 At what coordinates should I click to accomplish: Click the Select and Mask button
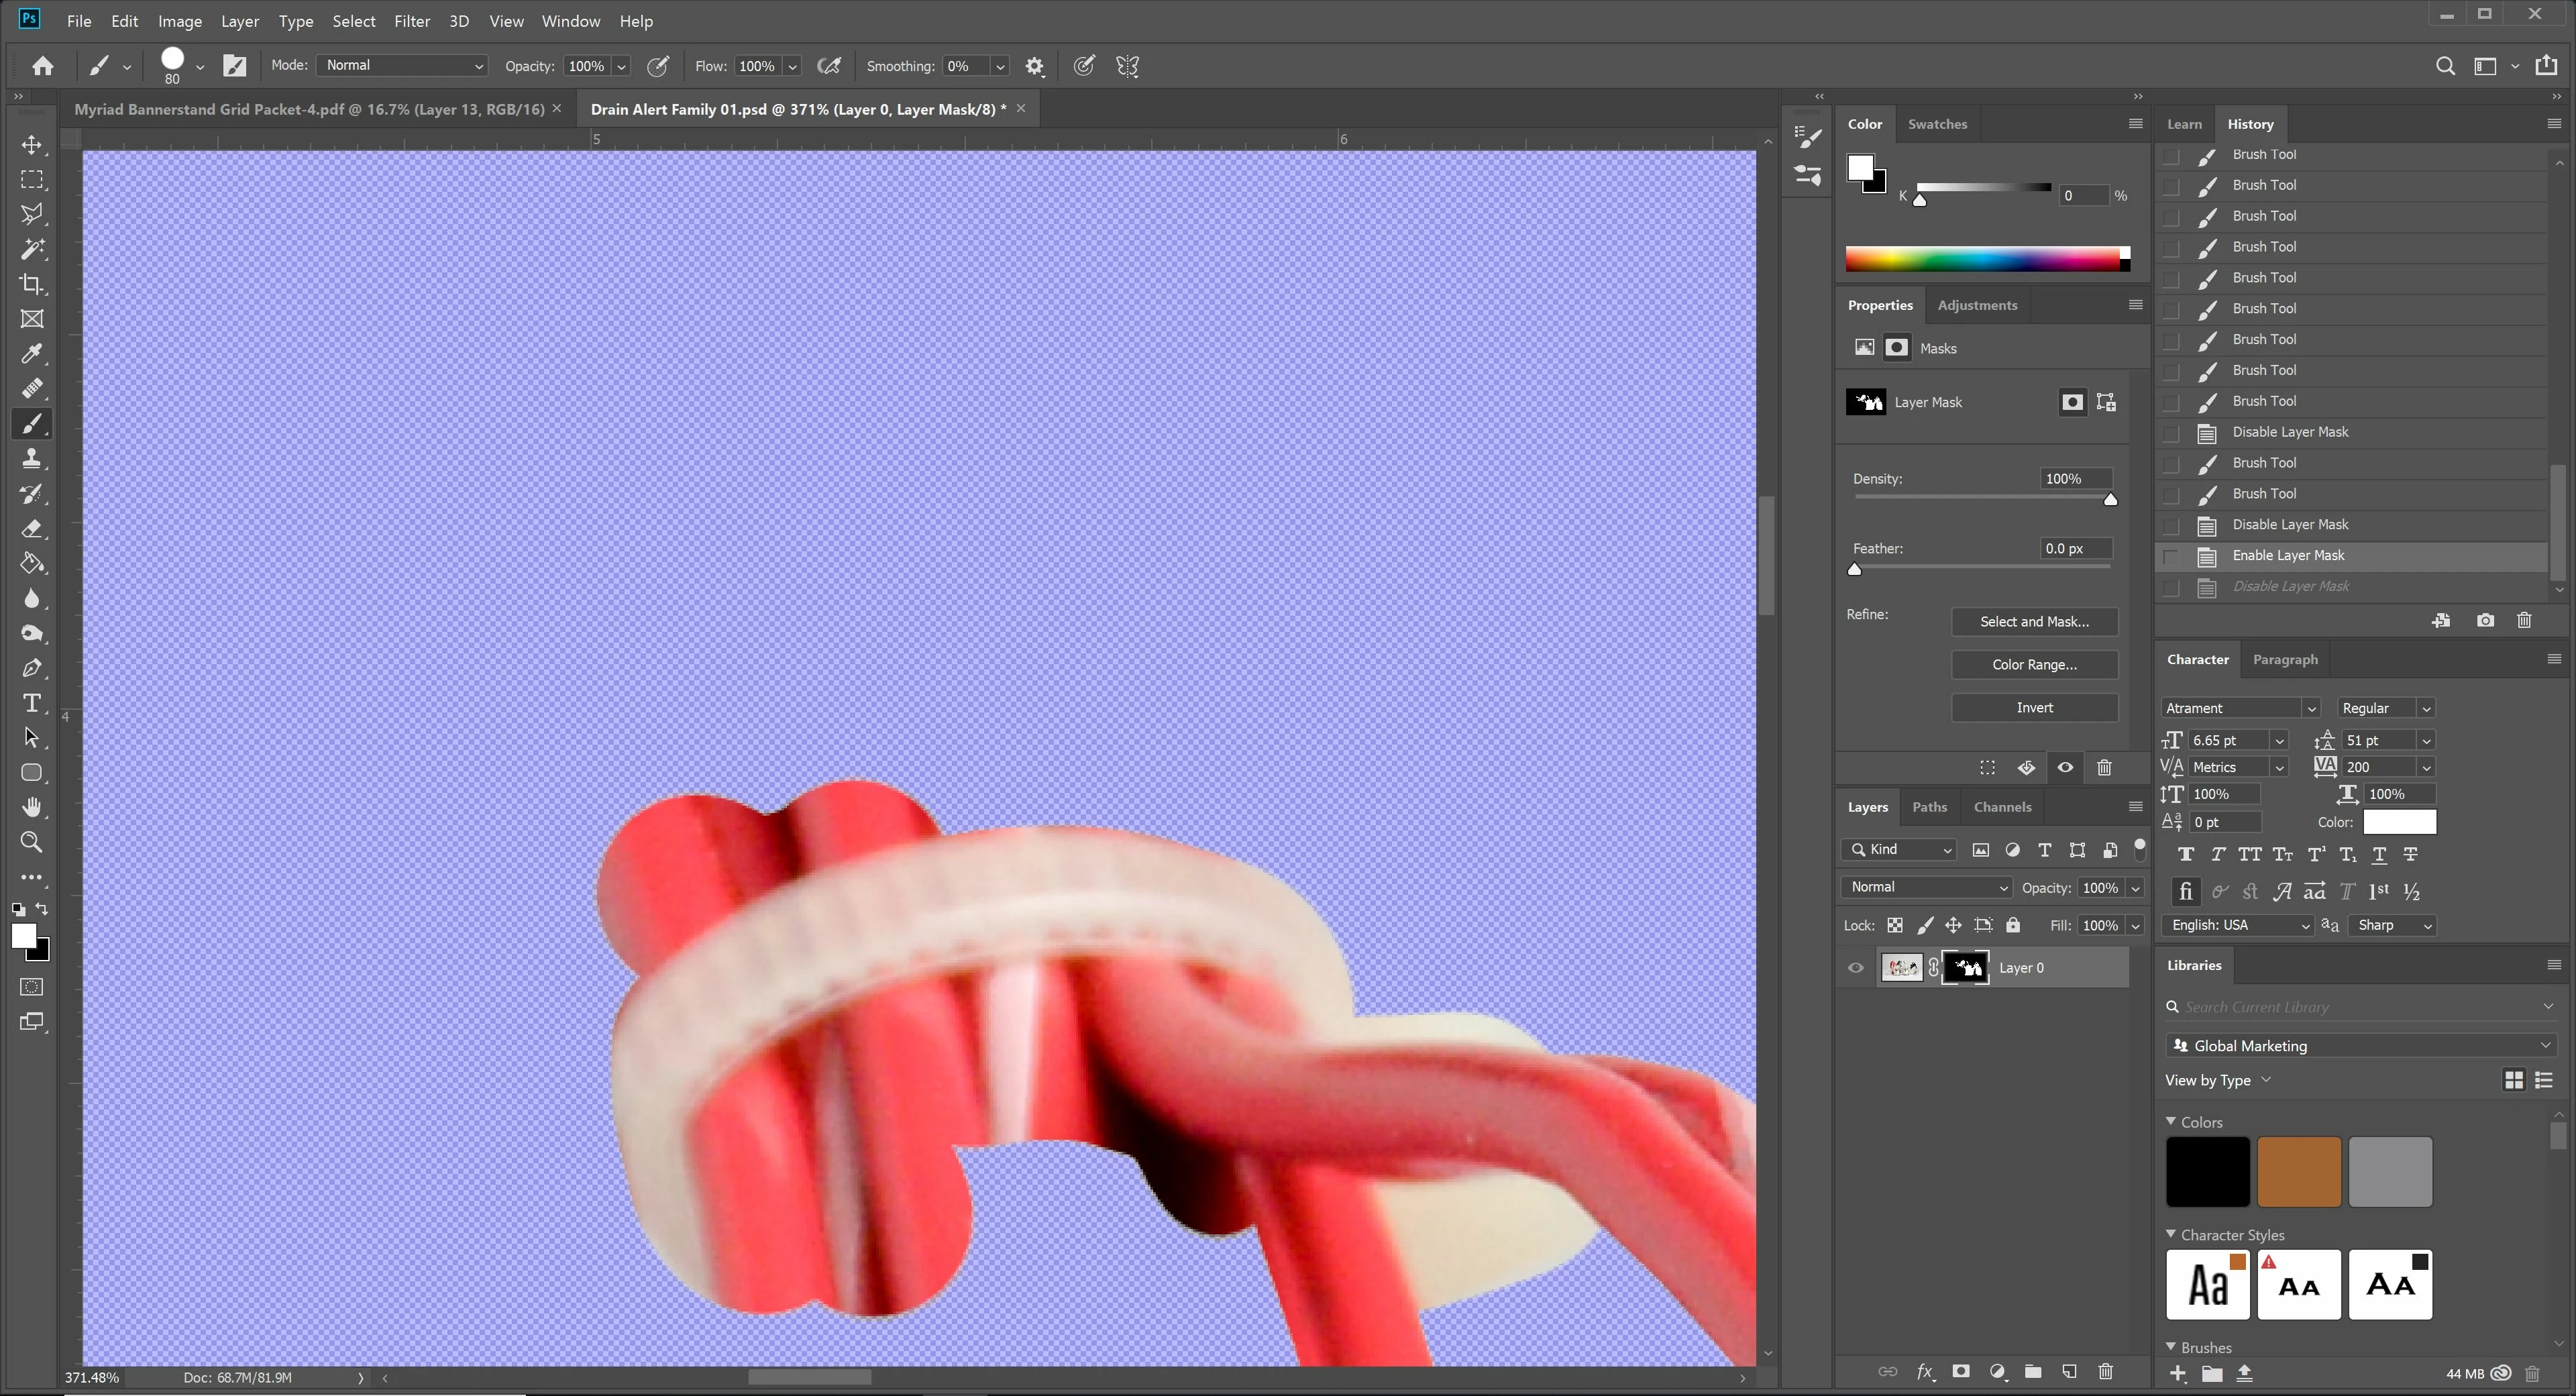(x=2034, y=622)
